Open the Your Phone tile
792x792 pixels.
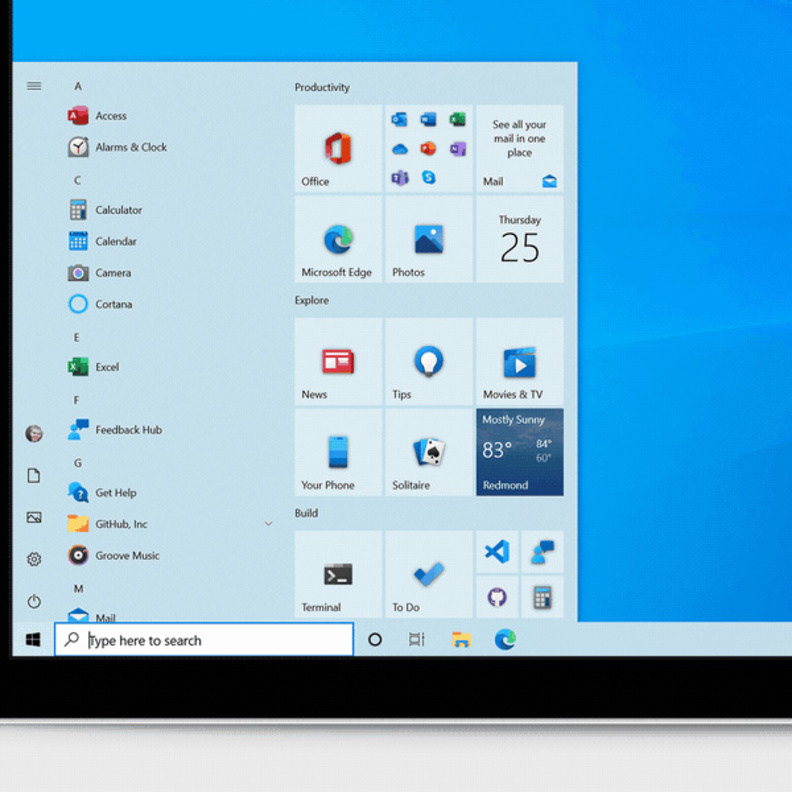click(x=338, y=452)
